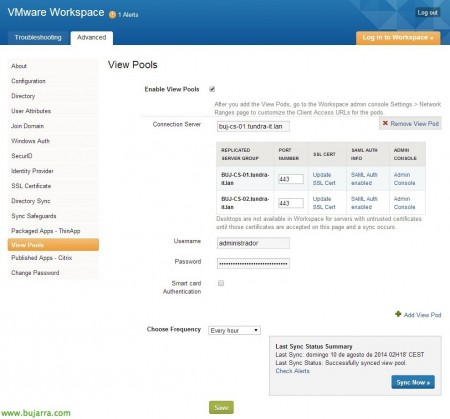Open the Choose Frequency dropdown

click(x=234, y=330)
